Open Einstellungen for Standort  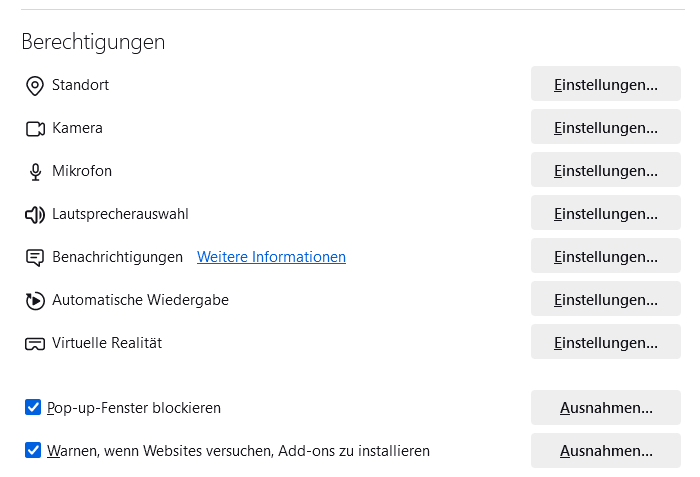(606, 84)
